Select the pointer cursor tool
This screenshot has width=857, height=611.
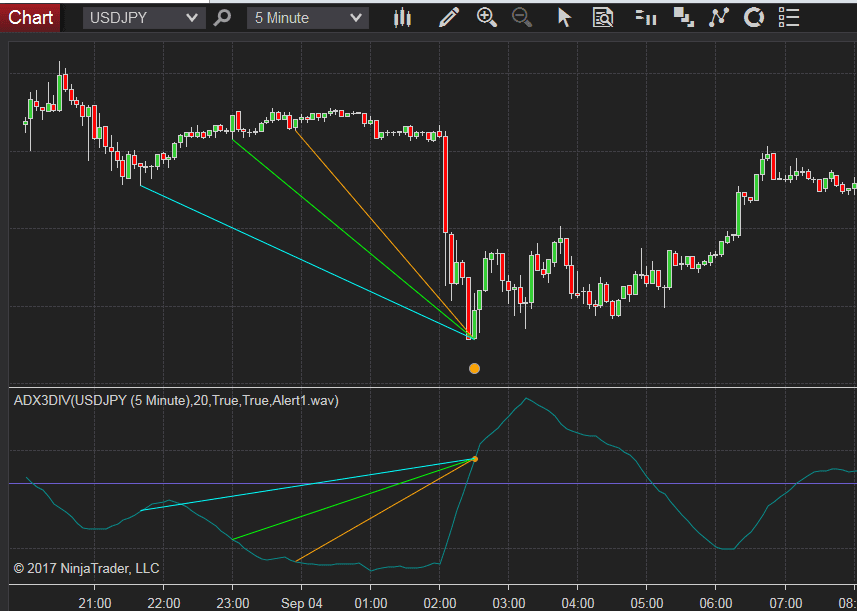pos(563,17)
